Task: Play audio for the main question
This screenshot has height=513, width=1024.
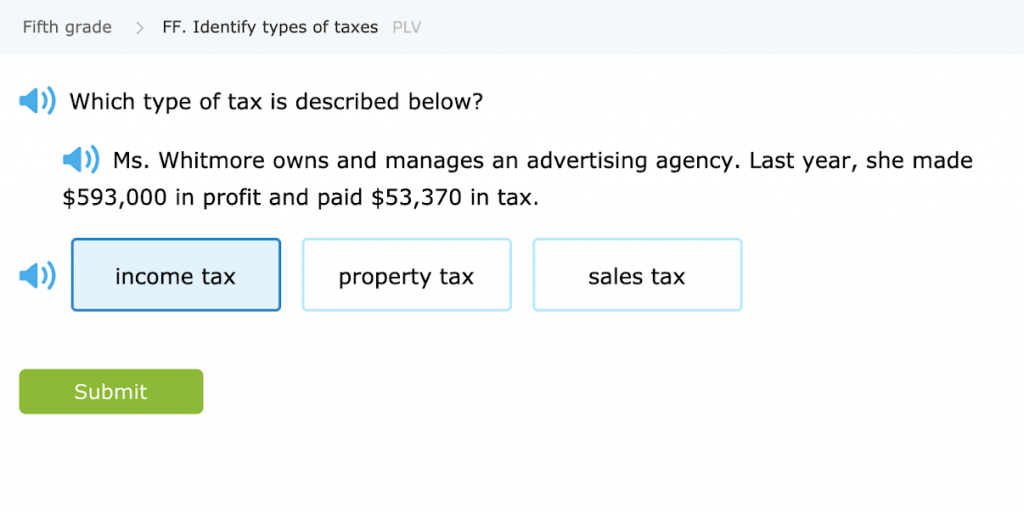Action: [38, 101]
